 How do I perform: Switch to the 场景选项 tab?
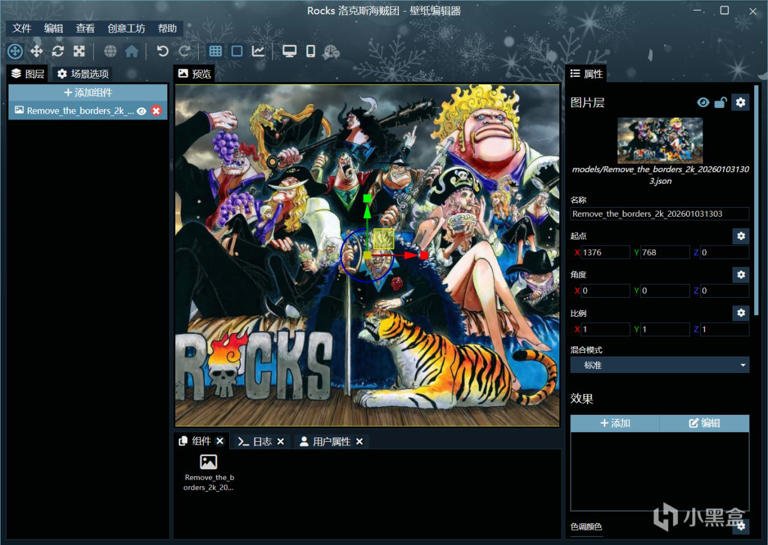coord(83,74)
